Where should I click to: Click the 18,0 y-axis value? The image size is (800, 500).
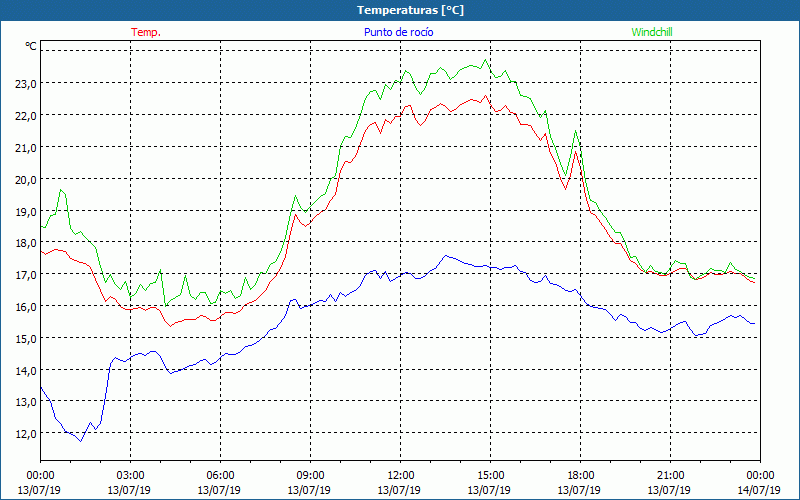tap(26, 243)
